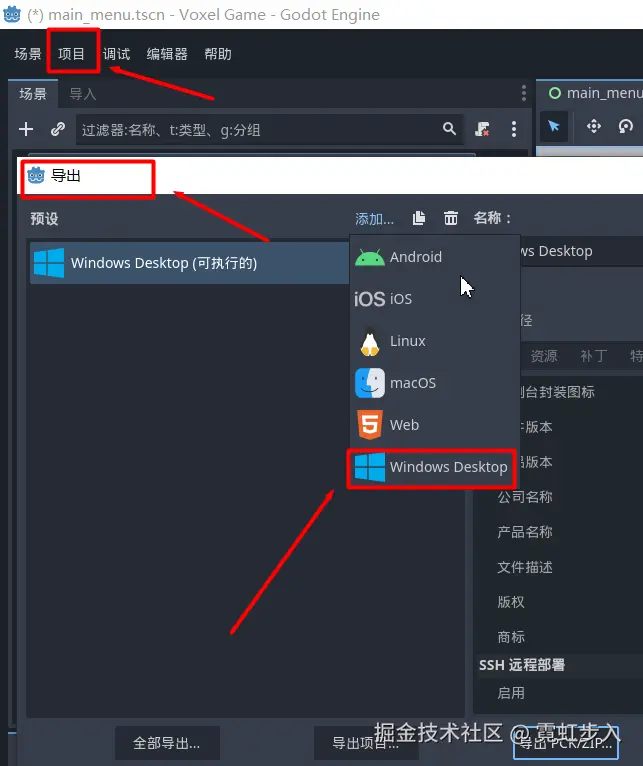Open the 调试 menu

click(116, 54)
